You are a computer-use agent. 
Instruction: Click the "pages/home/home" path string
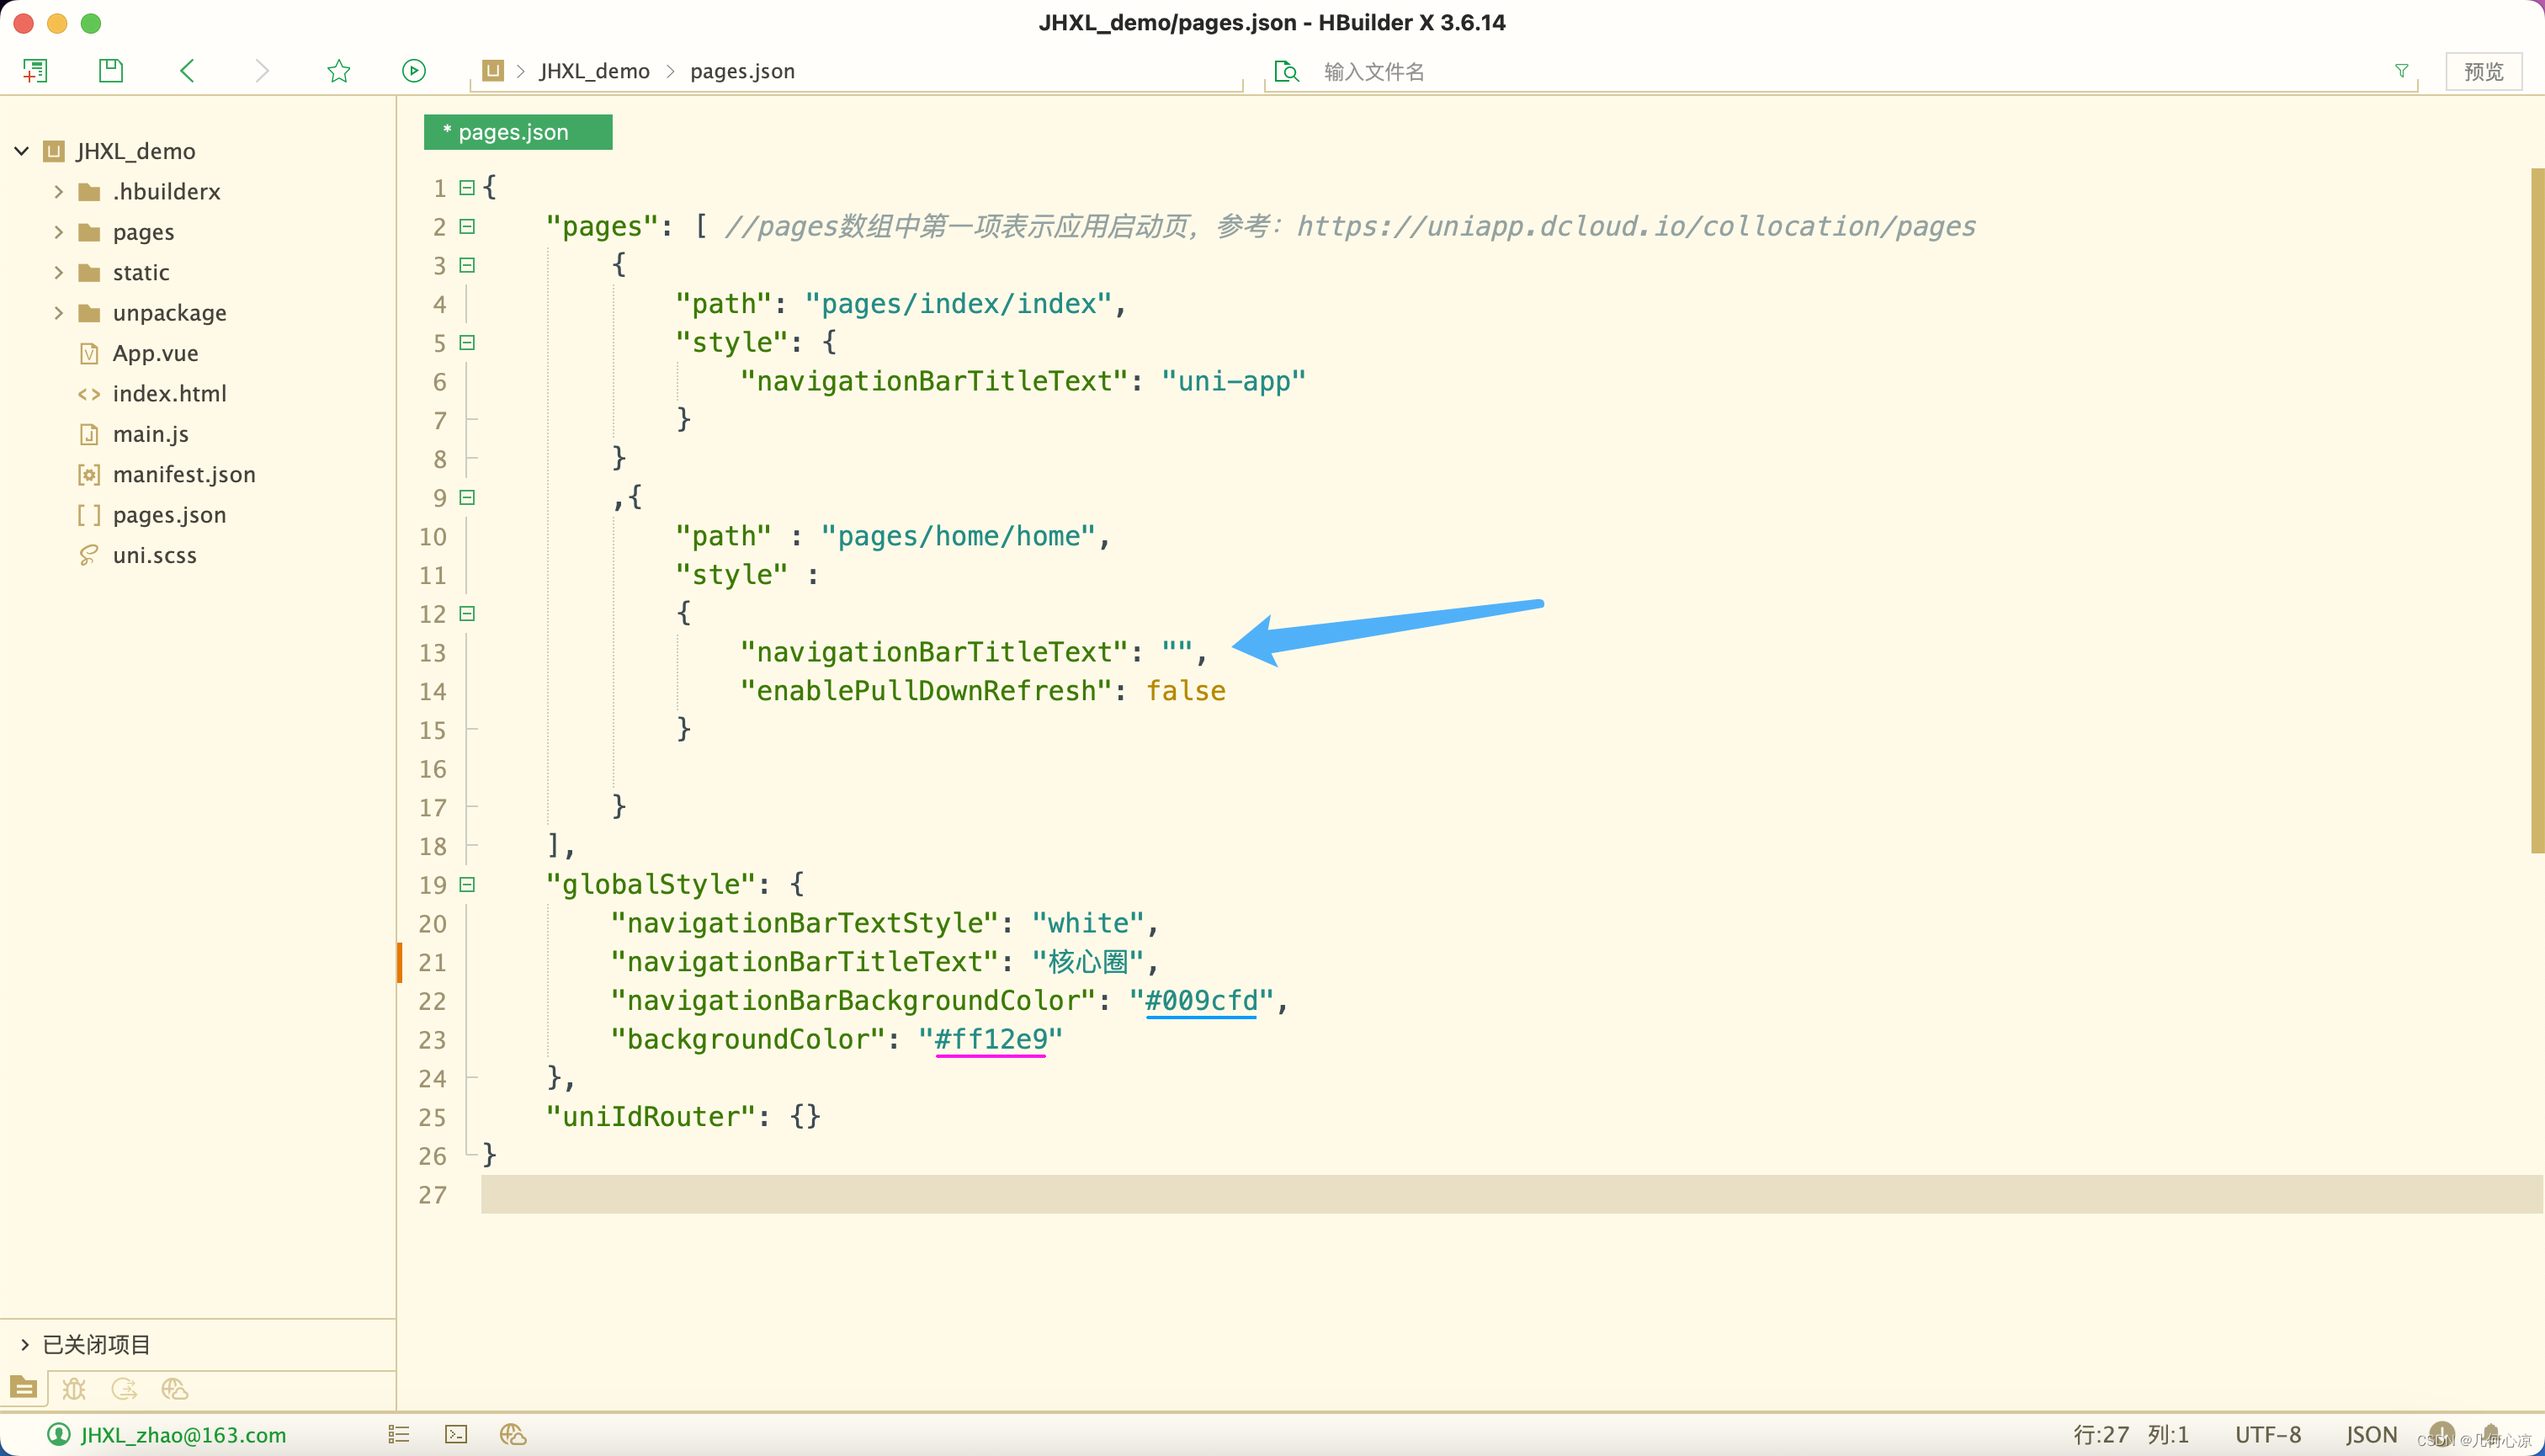[x=958, y=536]
